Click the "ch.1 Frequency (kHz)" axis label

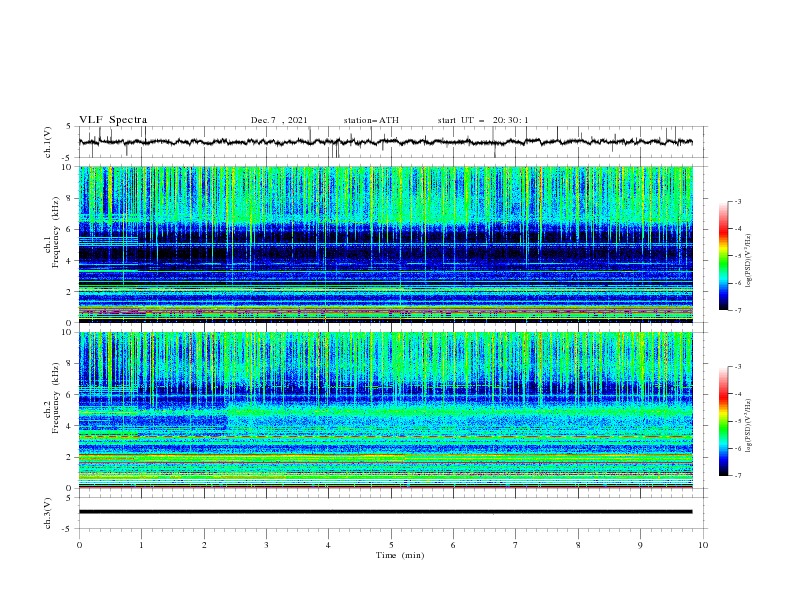point(52,244)
